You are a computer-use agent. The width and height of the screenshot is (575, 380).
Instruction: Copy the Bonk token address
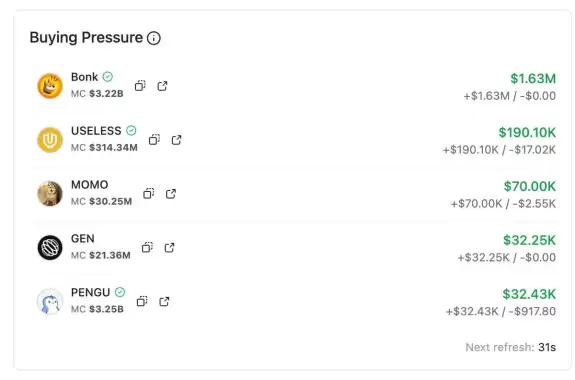[x=140, y=86]
